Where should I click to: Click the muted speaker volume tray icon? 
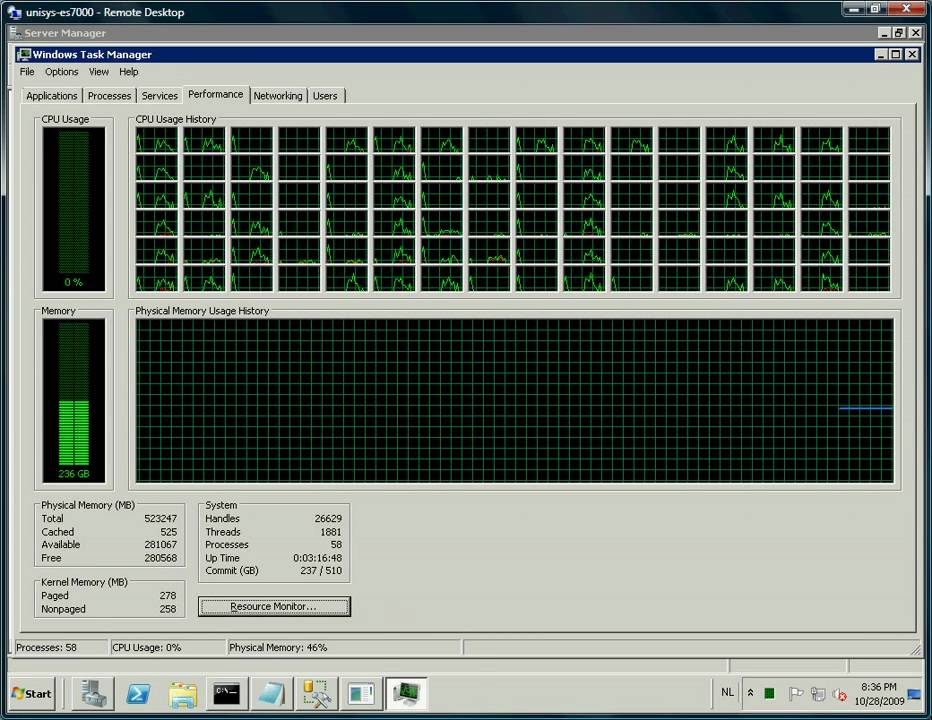coord(839,694)
